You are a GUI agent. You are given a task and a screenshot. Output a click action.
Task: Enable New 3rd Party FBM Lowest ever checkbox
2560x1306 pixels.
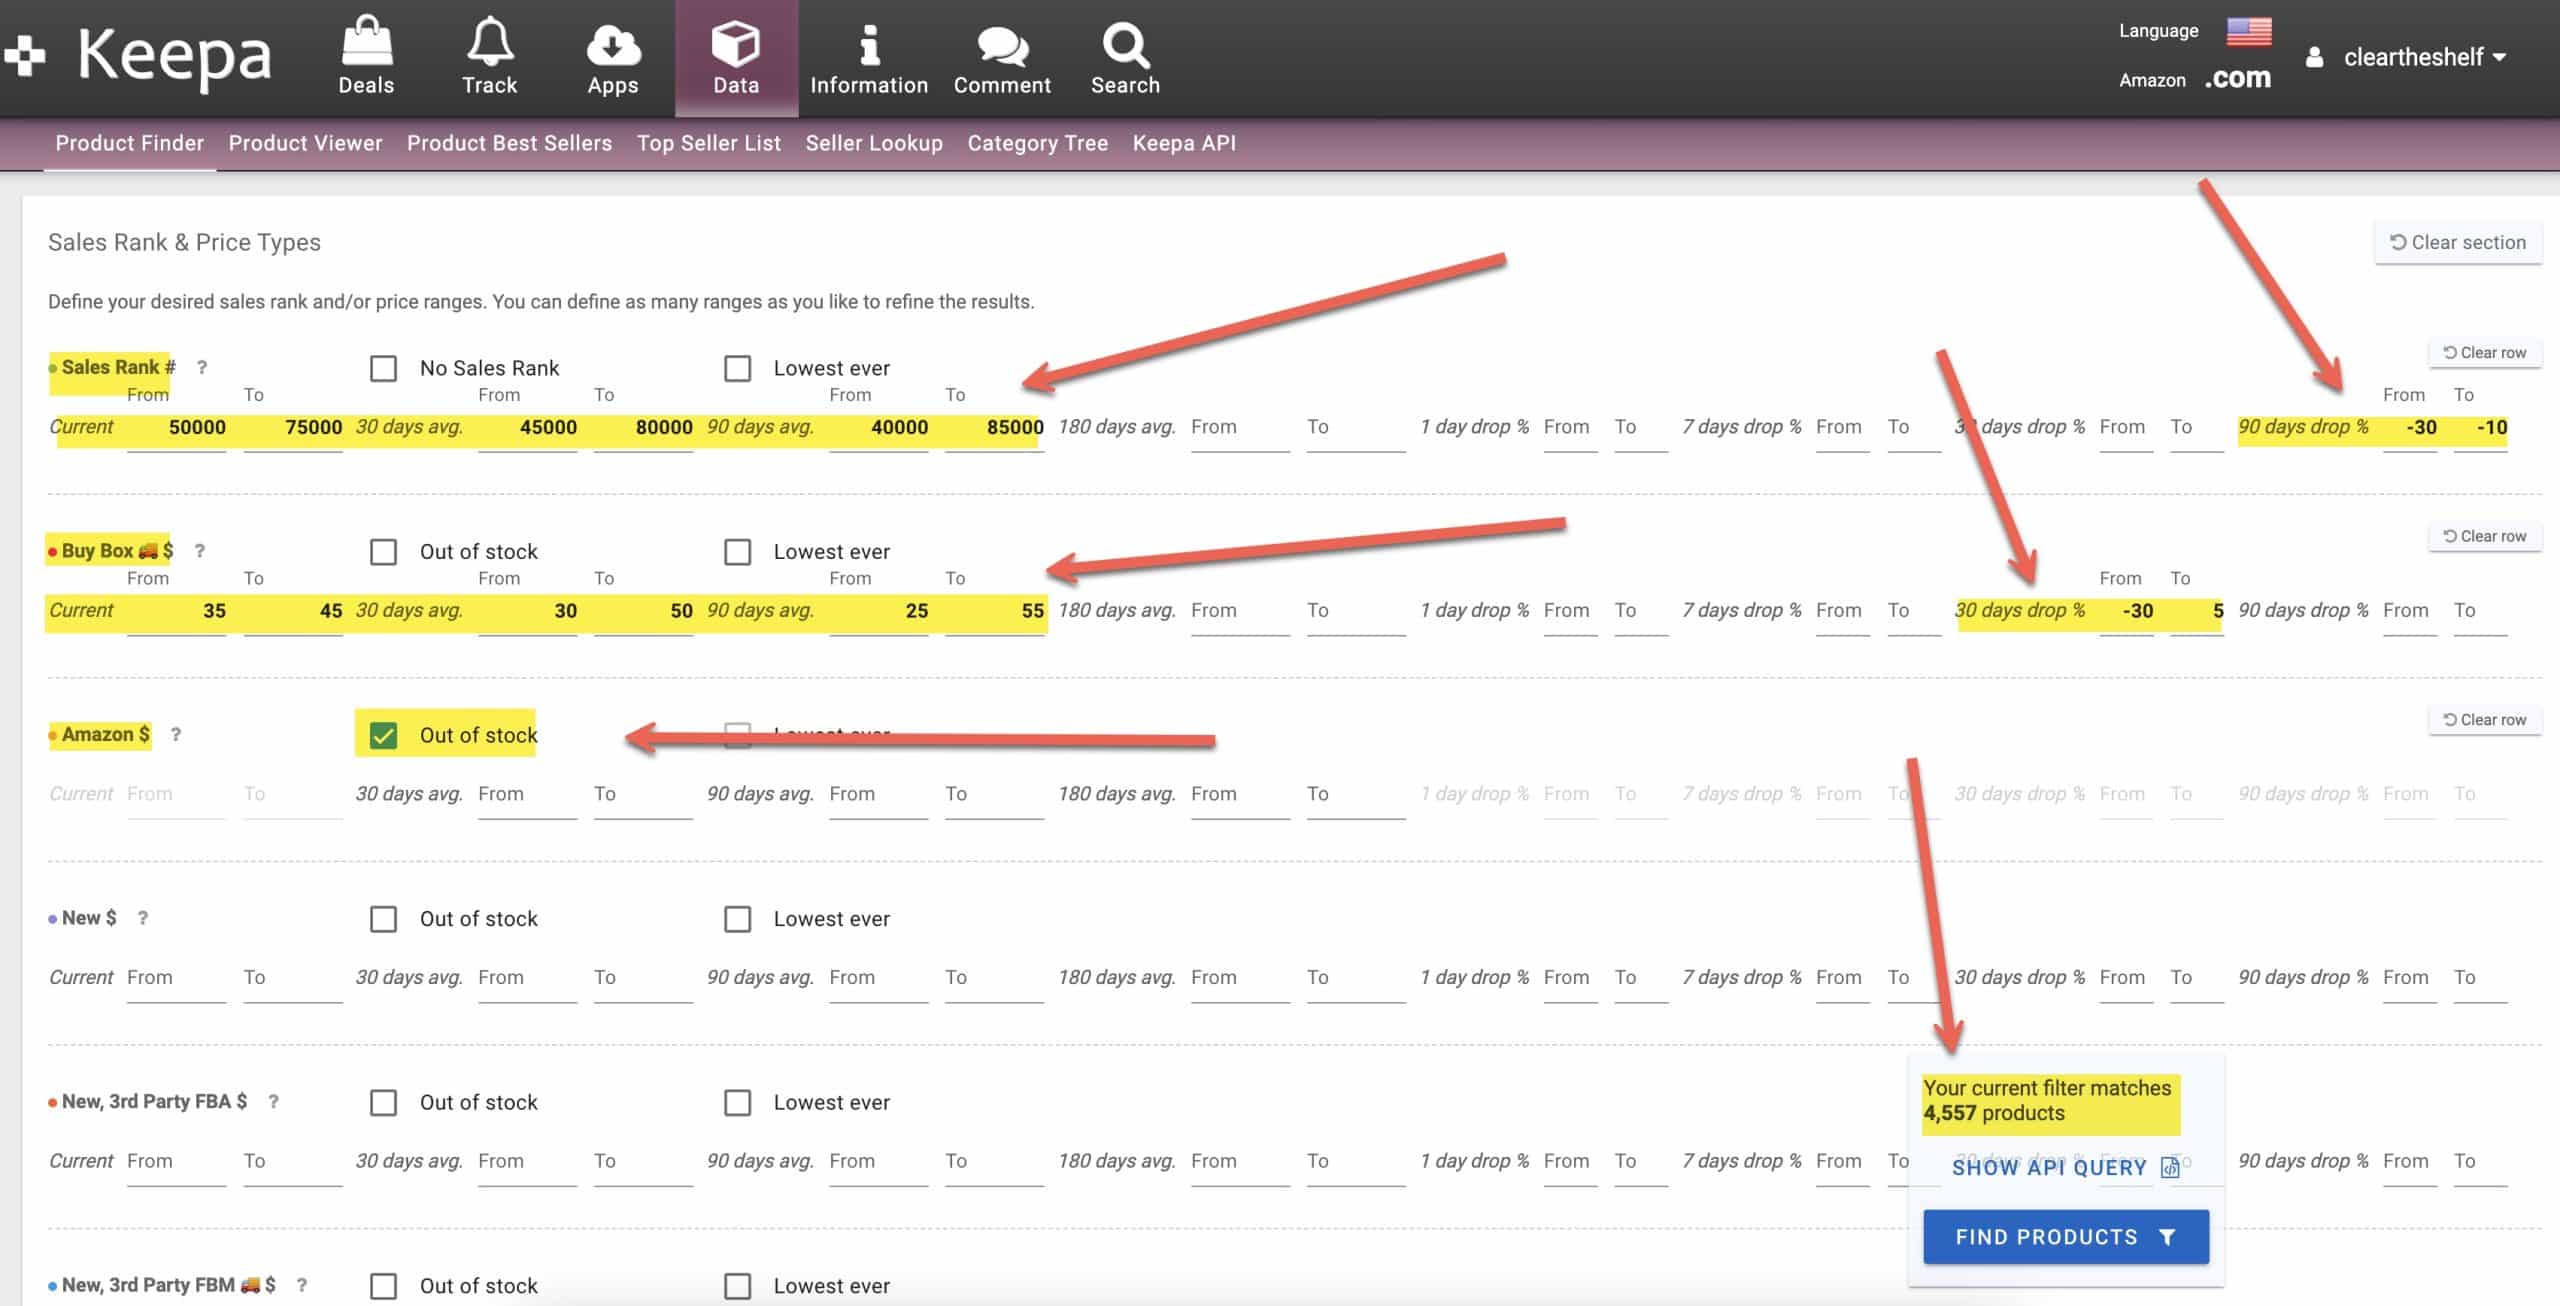pos(737,1286)
